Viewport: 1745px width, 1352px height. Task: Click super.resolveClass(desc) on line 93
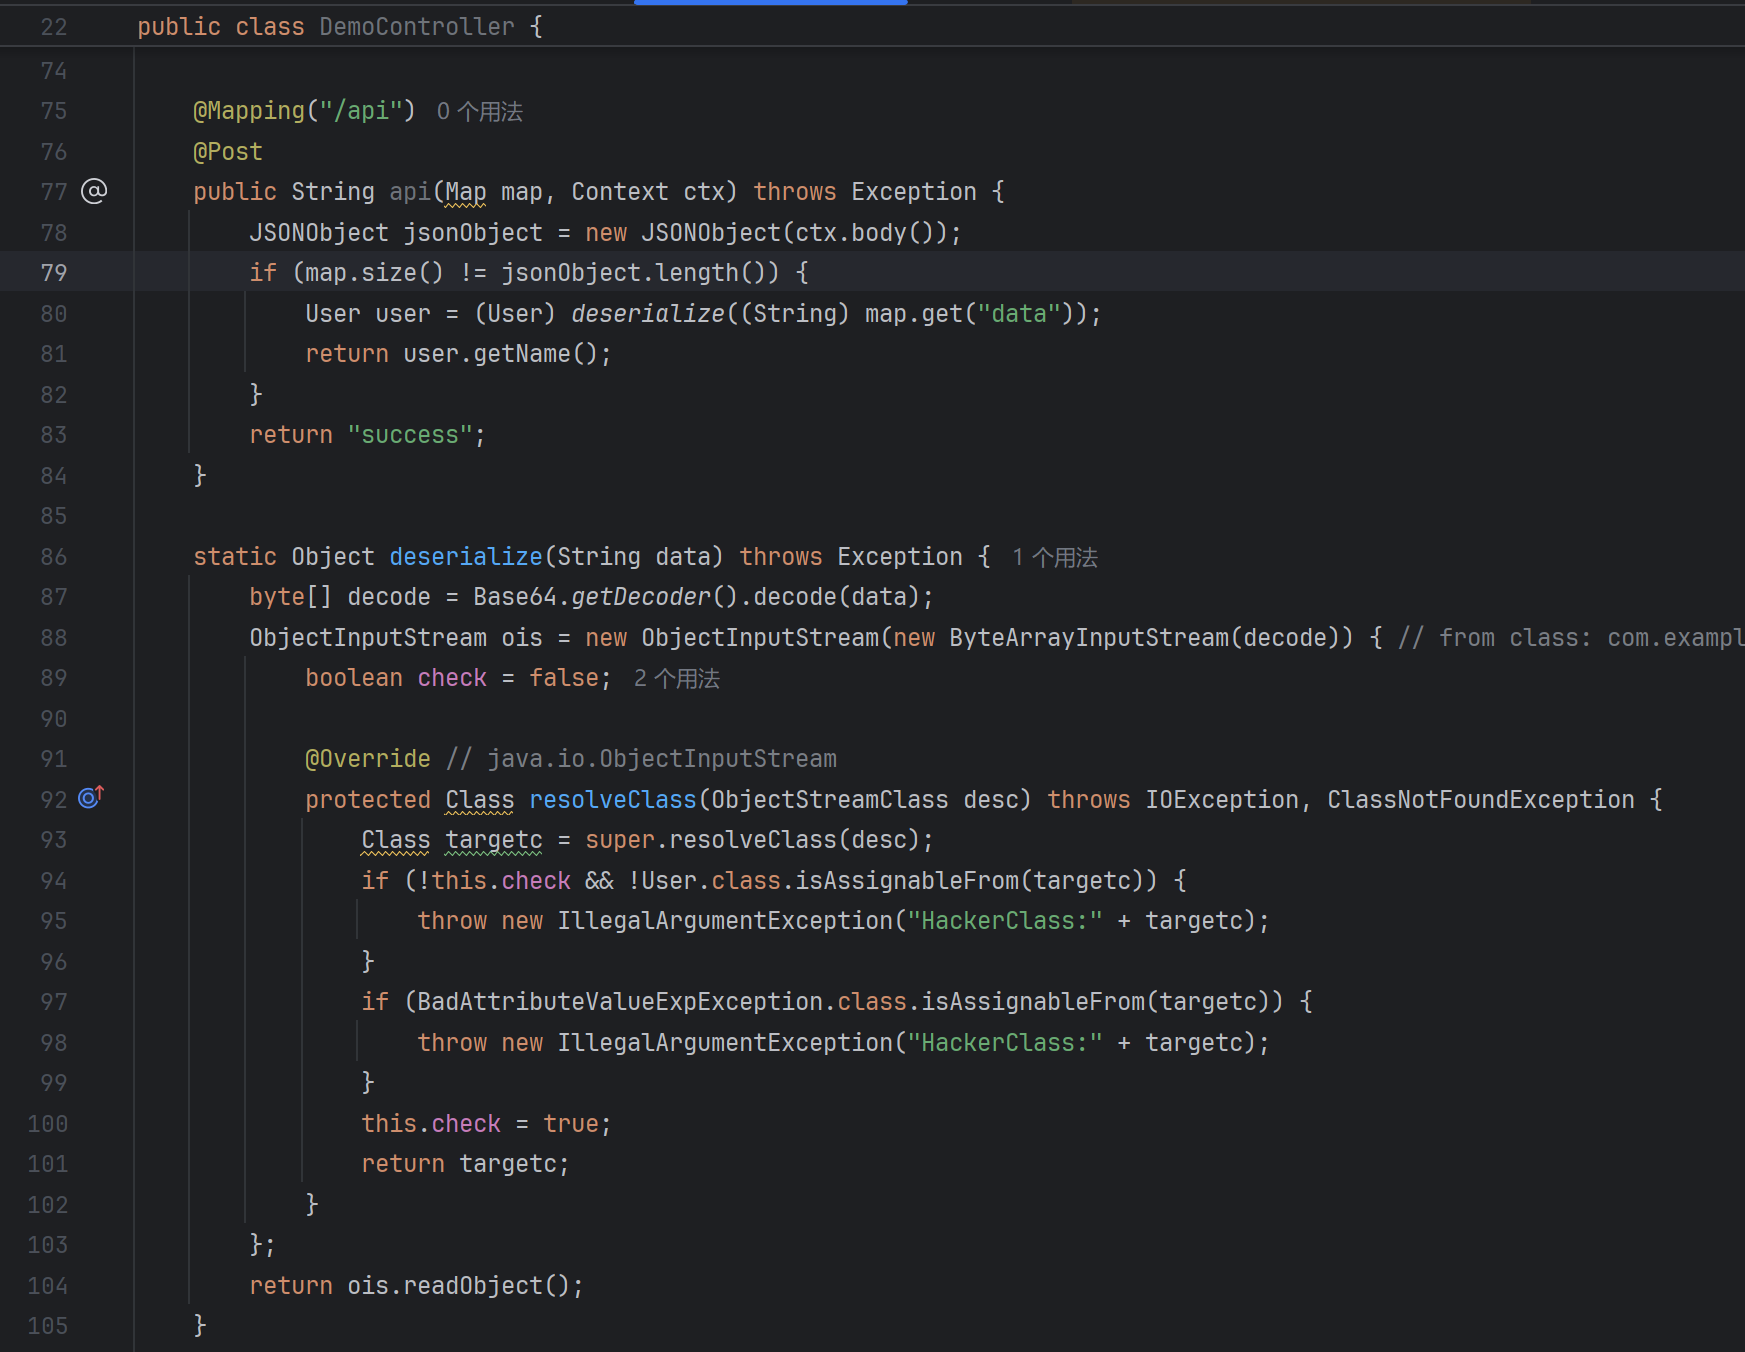pyautogui.click(x=753, y=840)
